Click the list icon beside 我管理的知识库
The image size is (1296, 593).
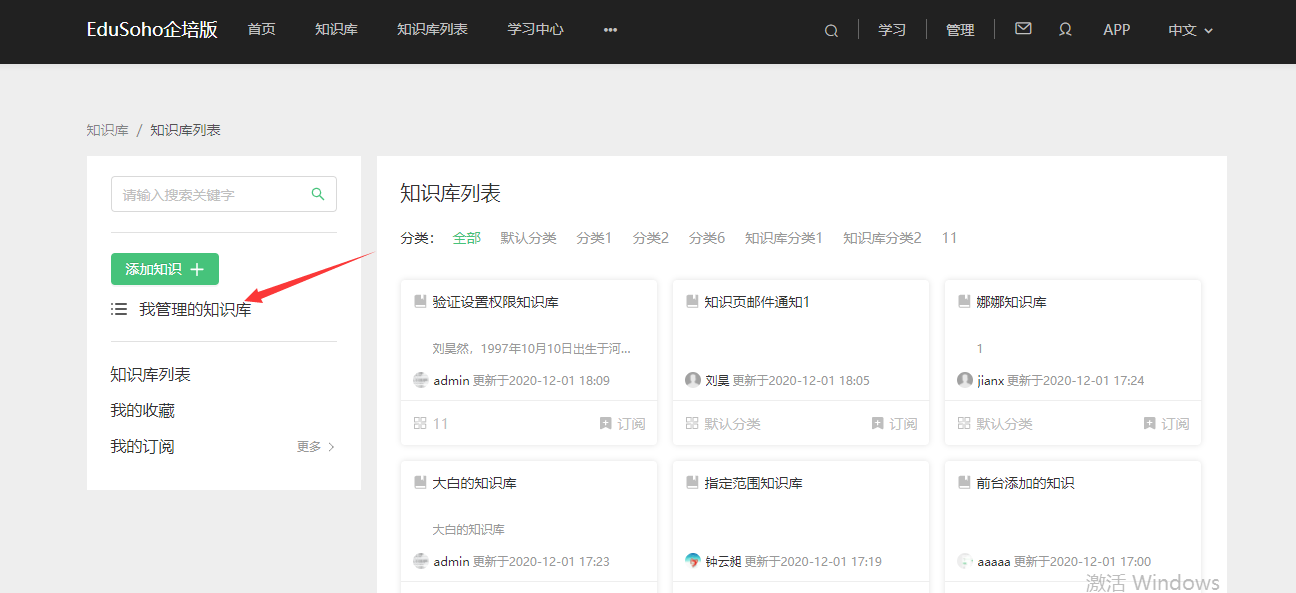tap(119, 310)
